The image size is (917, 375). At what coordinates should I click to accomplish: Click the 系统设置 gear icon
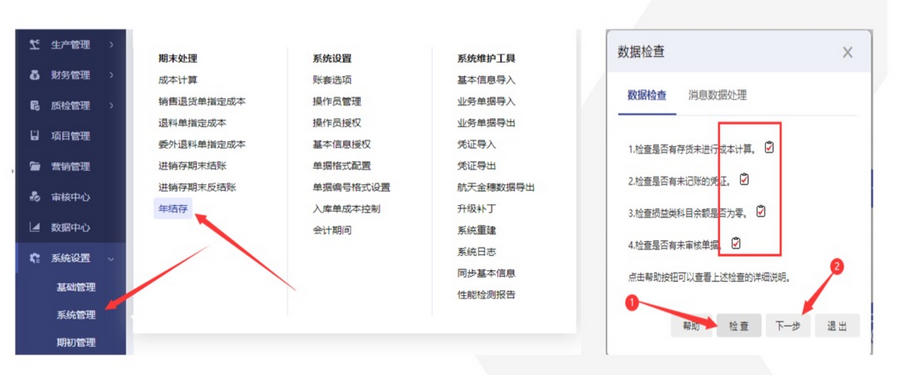[x=35, y=258]
